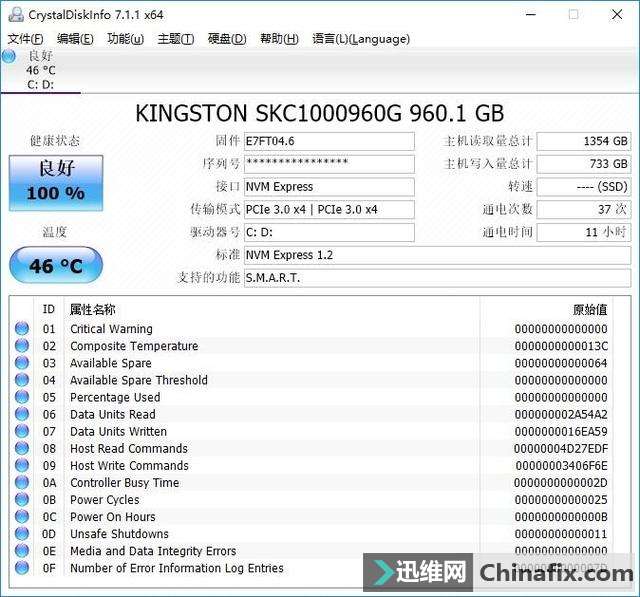This screenshot has height=597, width=640.
Task: Click the 属性名称 column header
Action: point(93,309)
